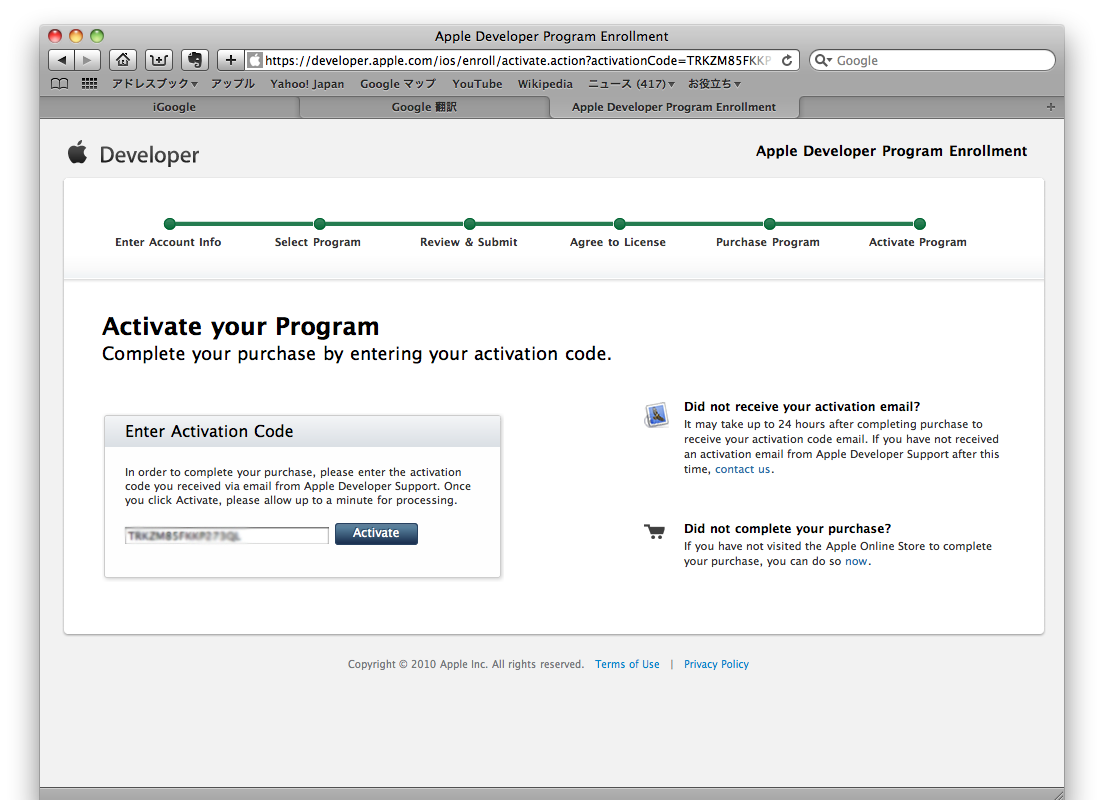The image size is (1104, 800).
Task: Go to the Home page icon
Action: [122, 60]
